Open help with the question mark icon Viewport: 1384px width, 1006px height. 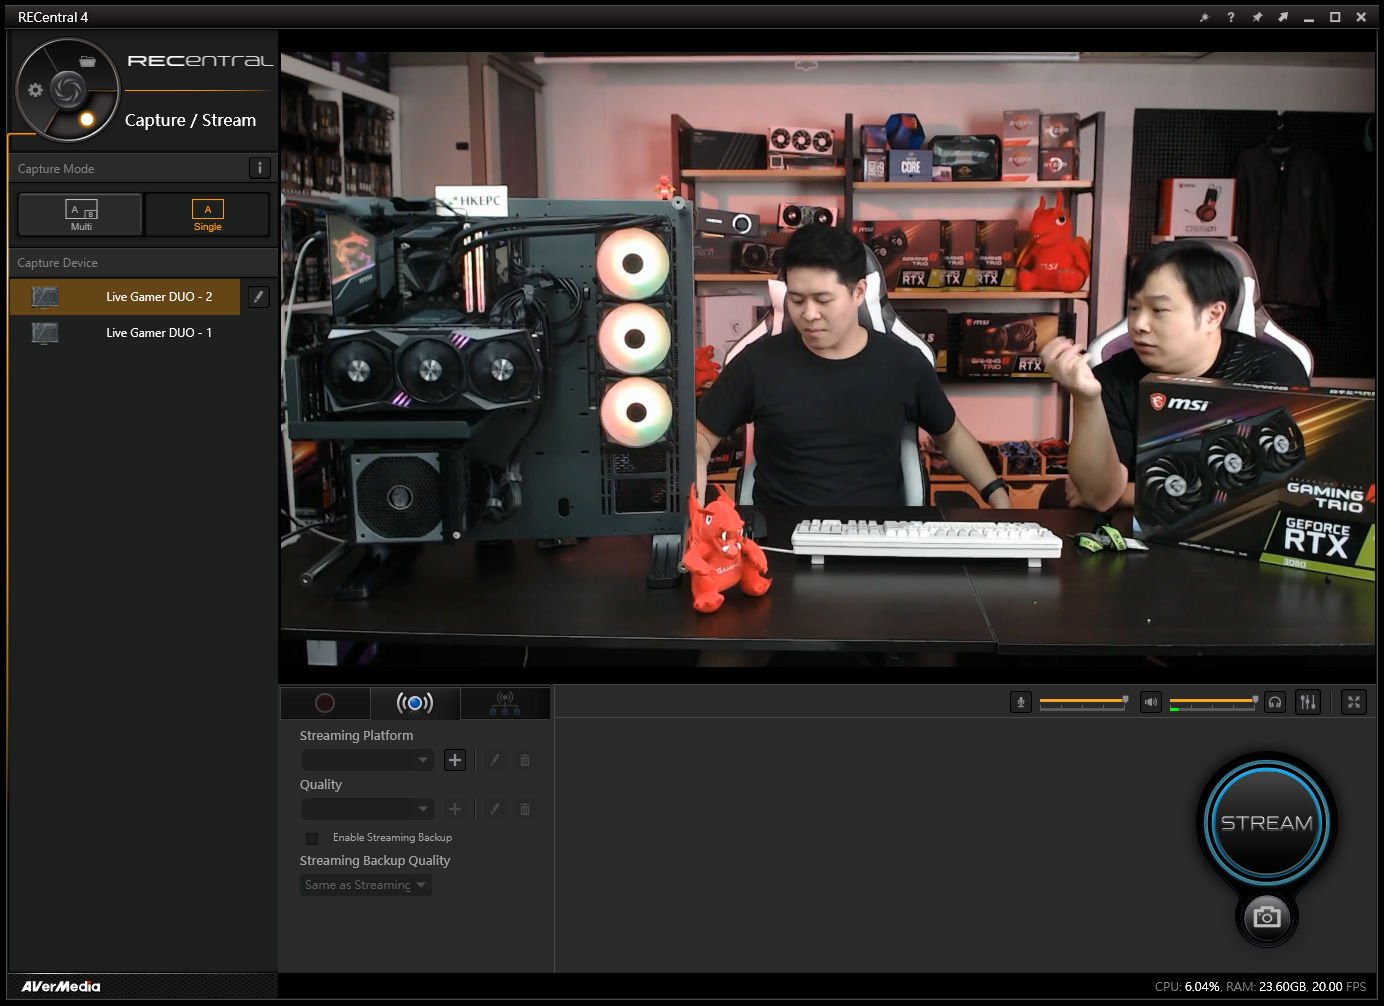pyautogui.click(x=1231, y=17)
